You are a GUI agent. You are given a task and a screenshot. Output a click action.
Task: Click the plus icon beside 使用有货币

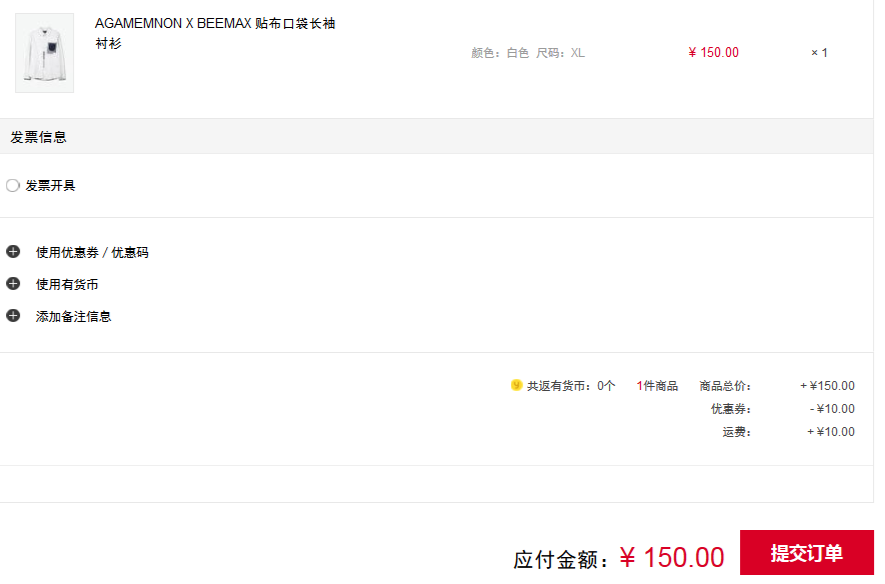(13, 284)
